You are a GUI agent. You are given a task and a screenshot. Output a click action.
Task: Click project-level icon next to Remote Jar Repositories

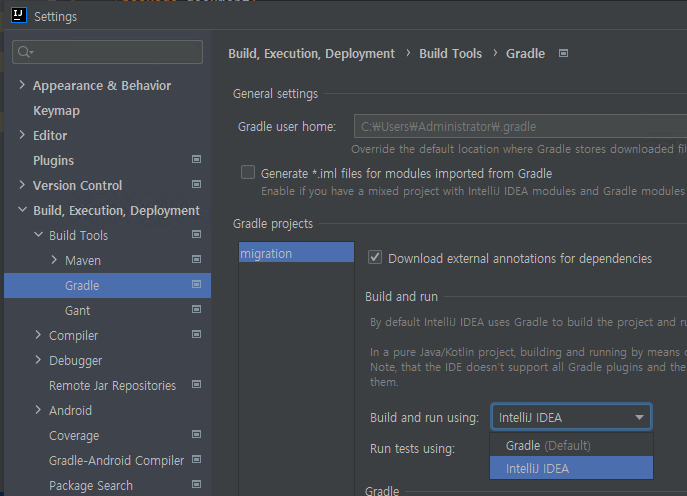pyautogui.click(x=196, y=384)
